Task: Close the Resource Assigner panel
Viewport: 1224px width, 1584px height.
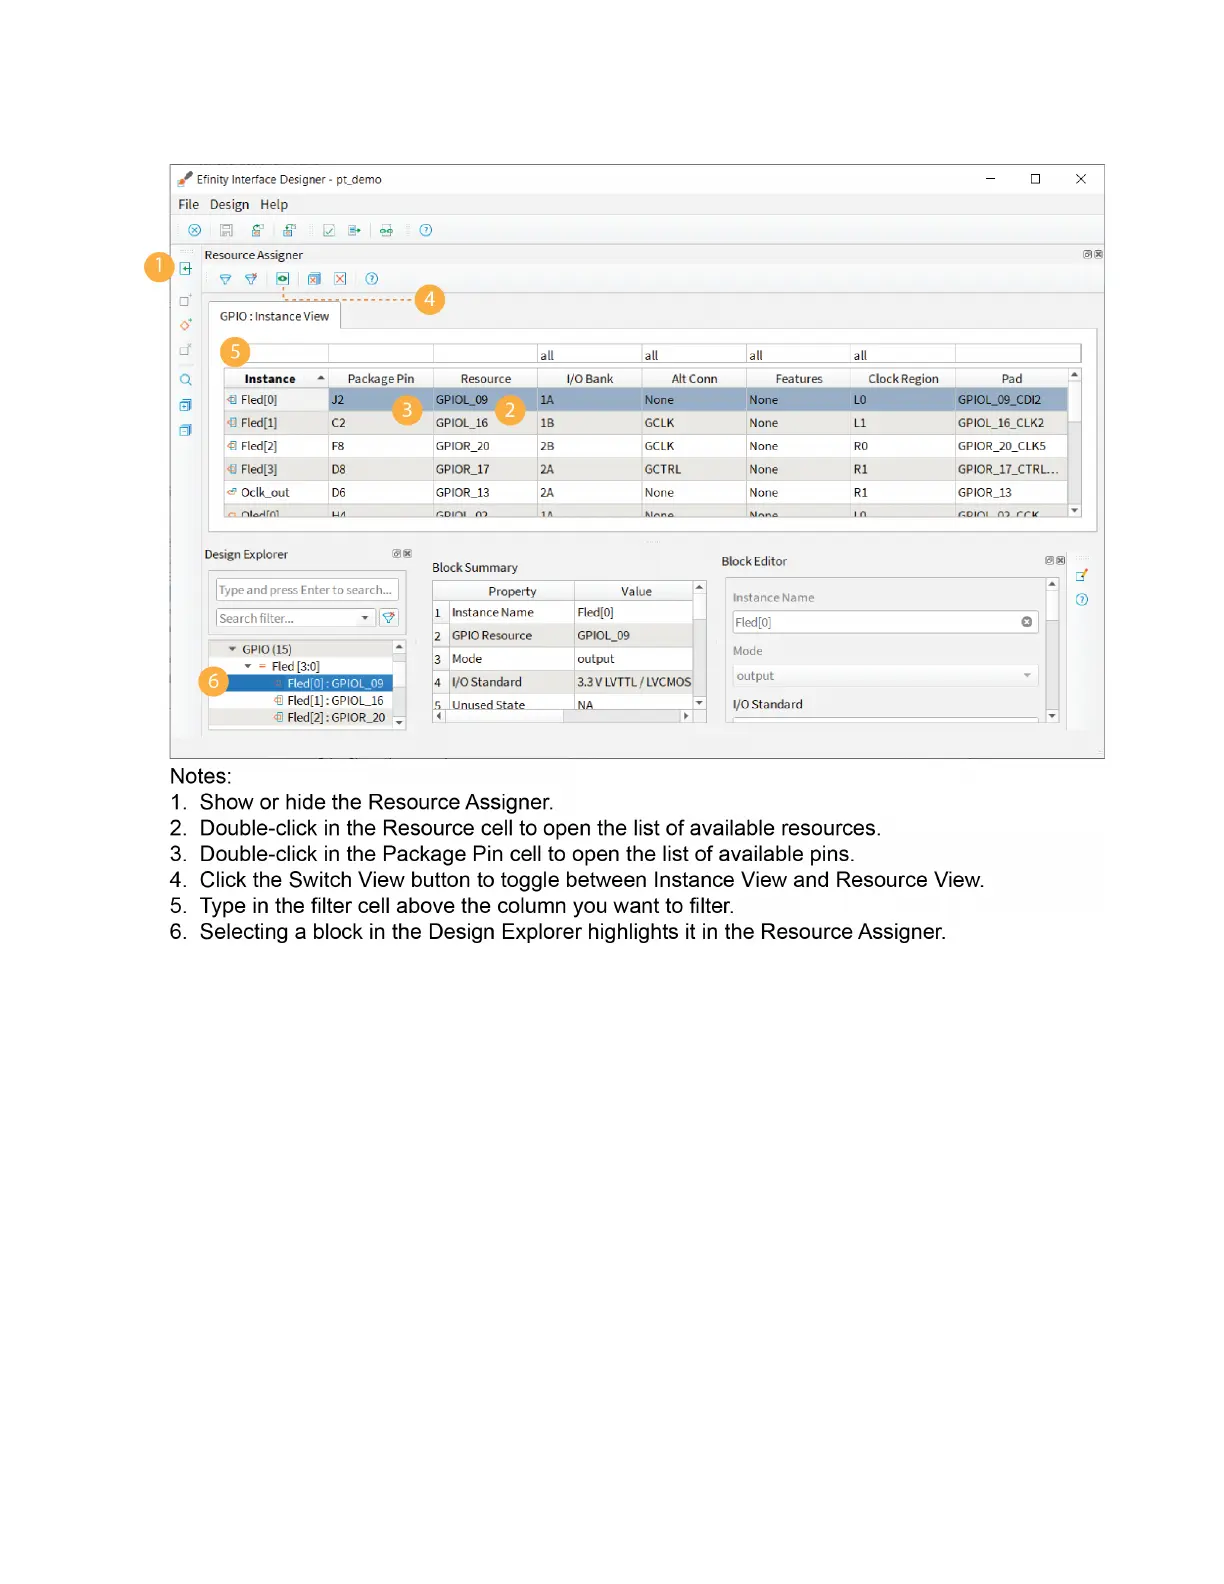Action: 1098,254
